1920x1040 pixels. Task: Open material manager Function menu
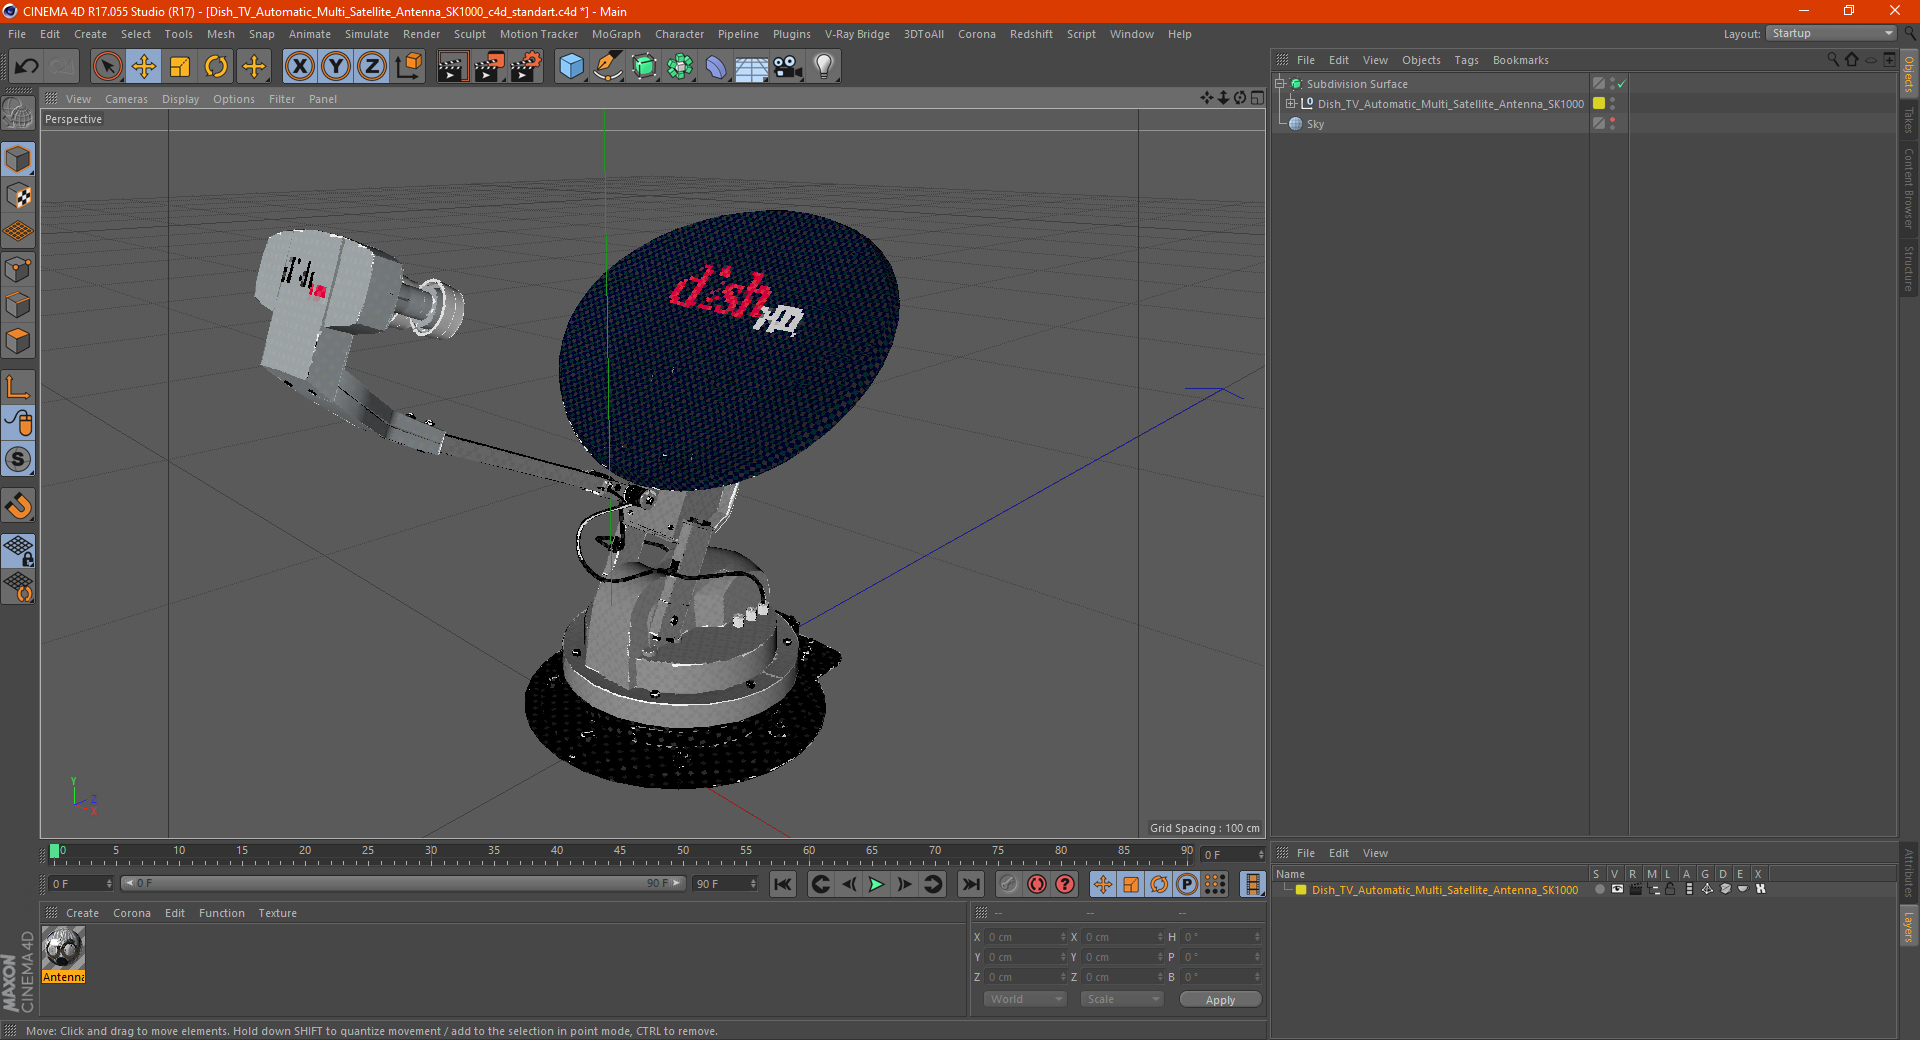pyautogui.click(x=221, y=913)
